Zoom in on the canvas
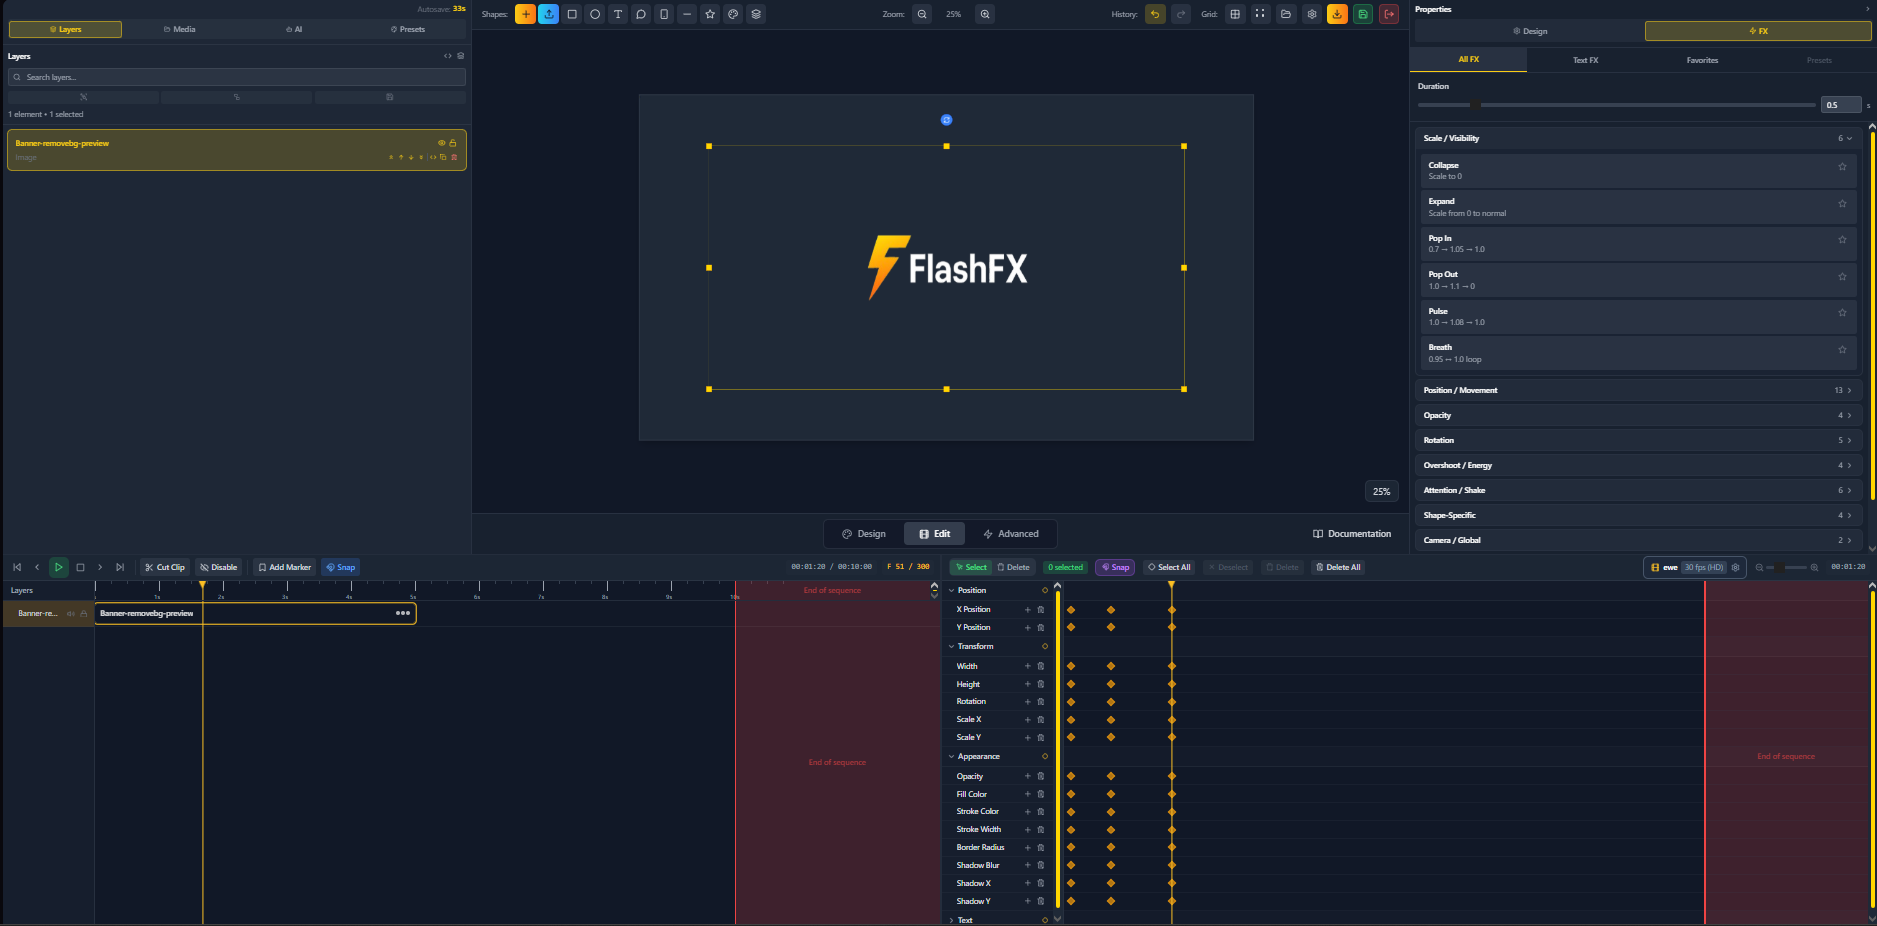1877x926 pixels. pyautogui.click(x=985, y=14)
